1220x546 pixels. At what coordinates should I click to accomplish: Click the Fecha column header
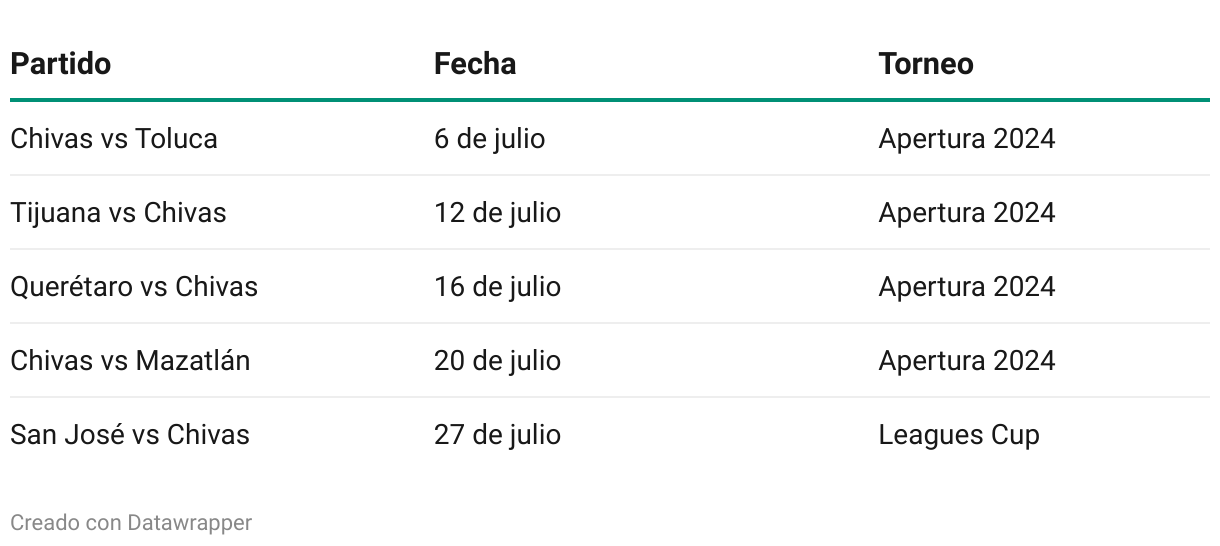point(475,64)
